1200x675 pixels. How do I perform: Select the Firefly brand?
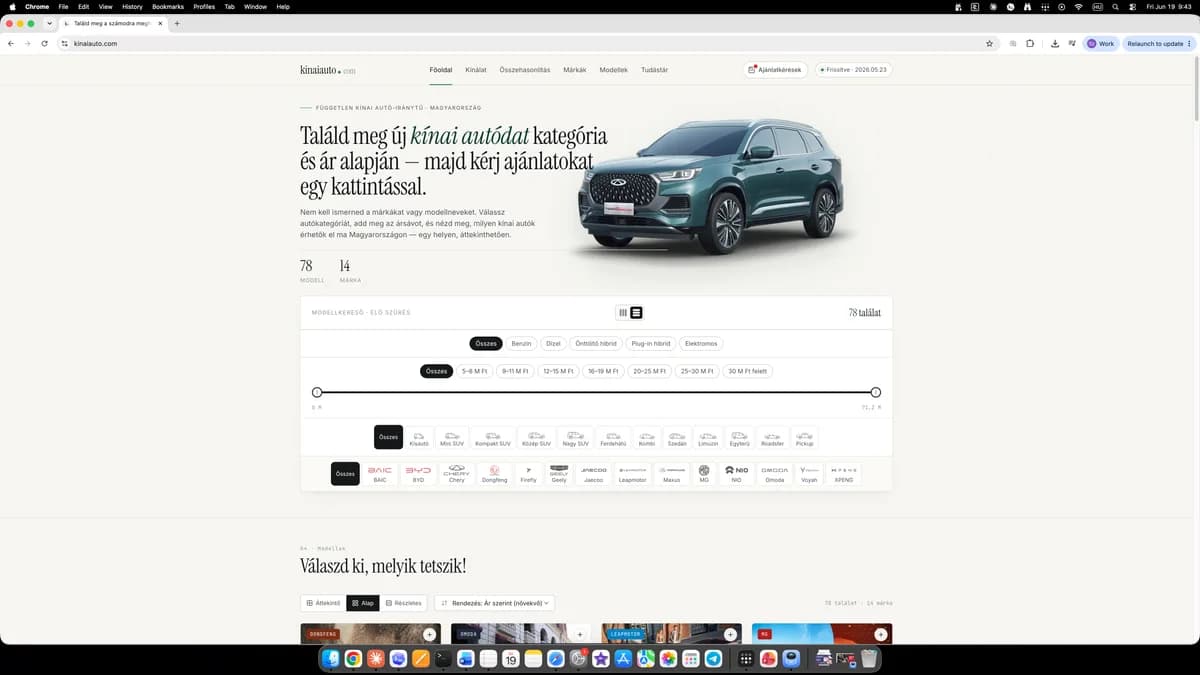[528, 474]
